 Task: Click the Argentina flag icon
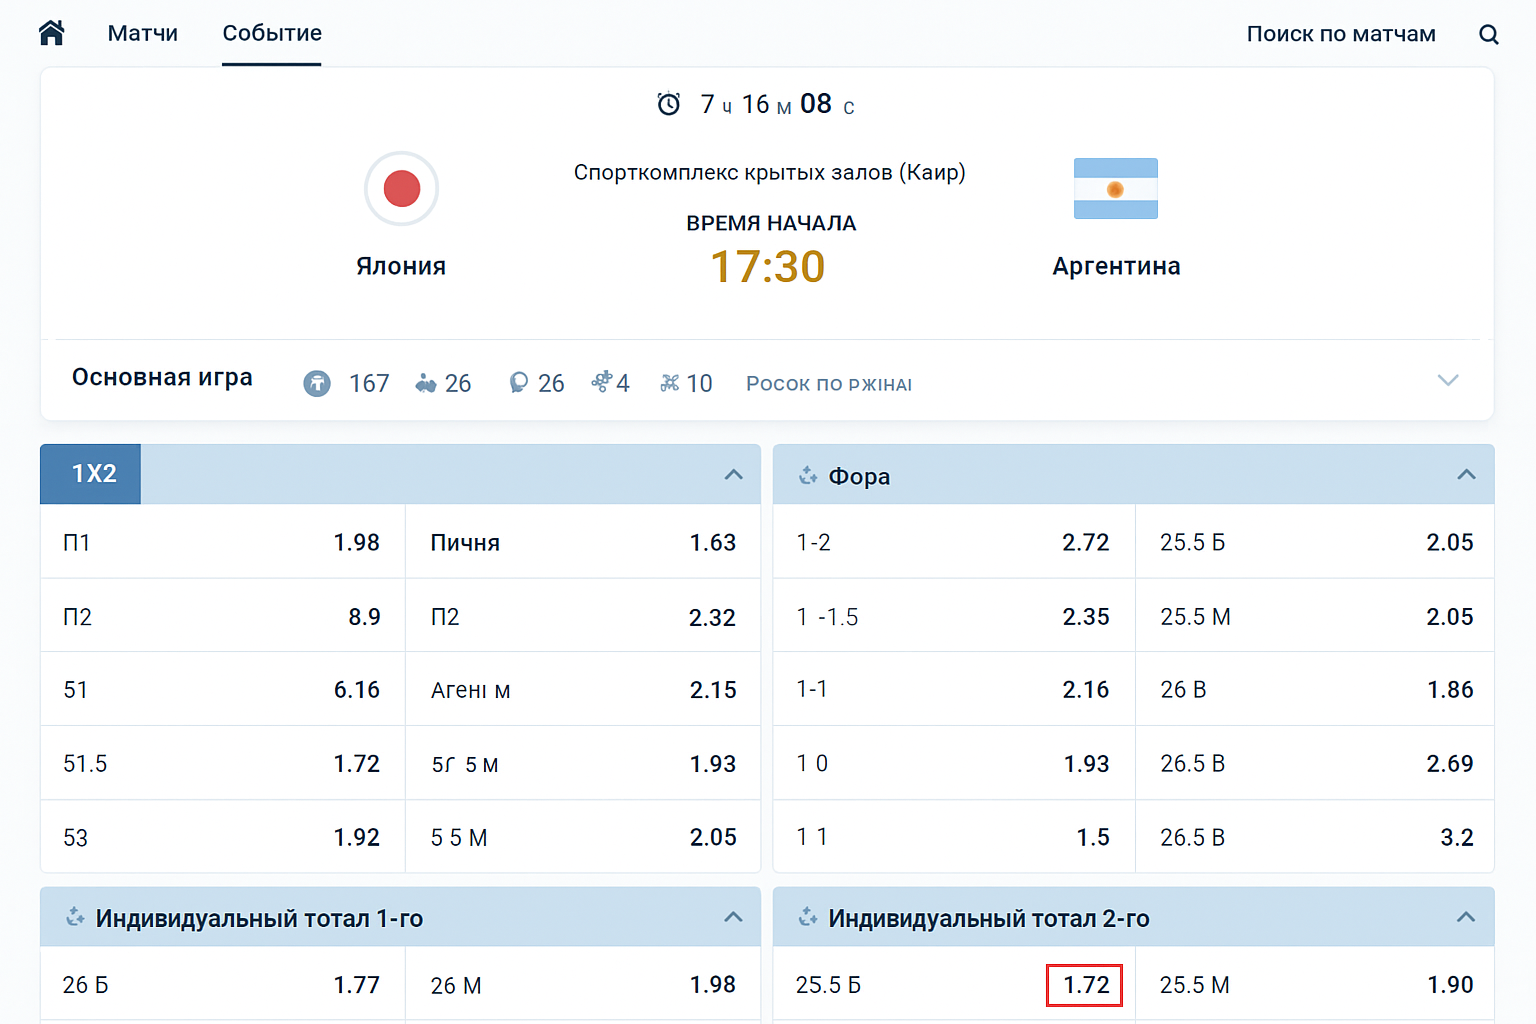tap(1115, 189)
